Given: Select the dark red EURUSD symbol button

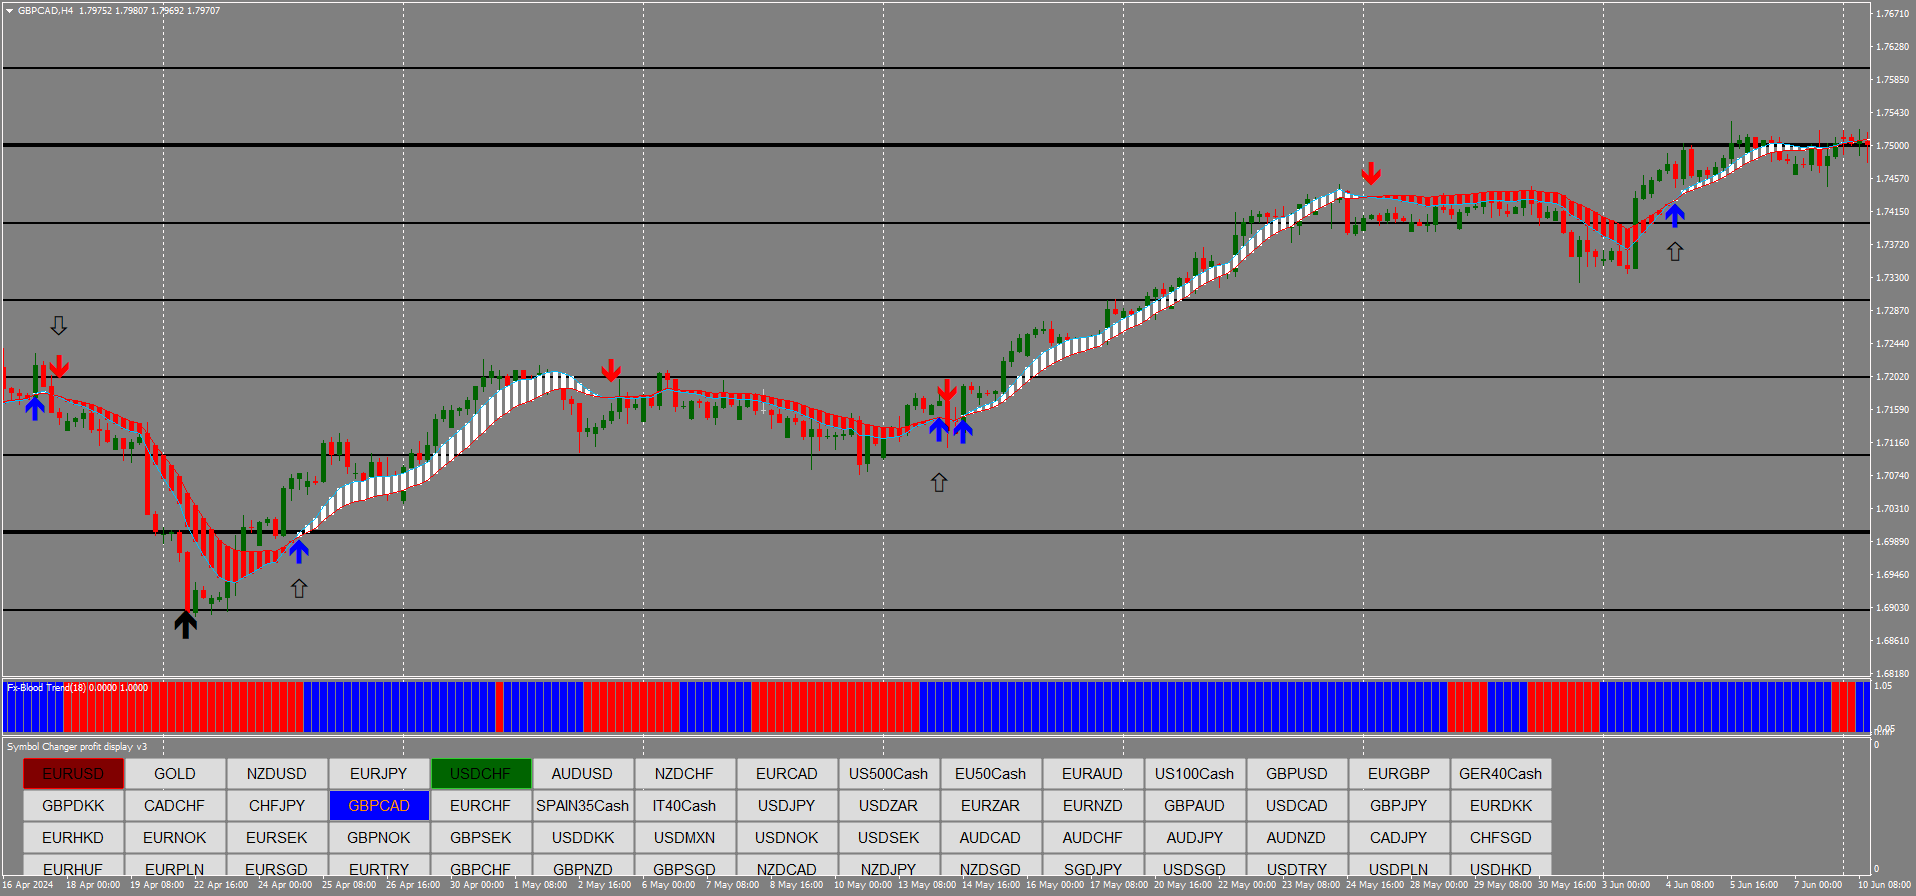Looking at the screenshot, I should coord(73,774).
